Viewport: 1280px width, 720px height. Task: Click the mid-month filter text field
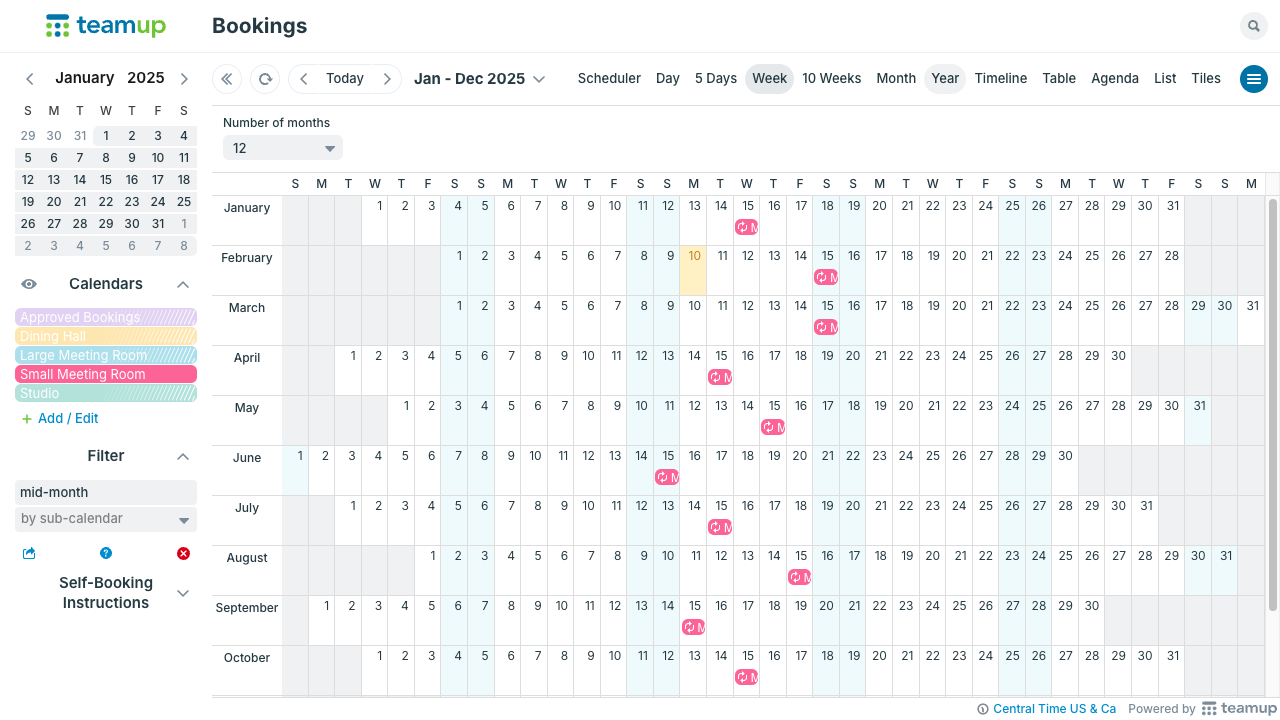point(106,492)
